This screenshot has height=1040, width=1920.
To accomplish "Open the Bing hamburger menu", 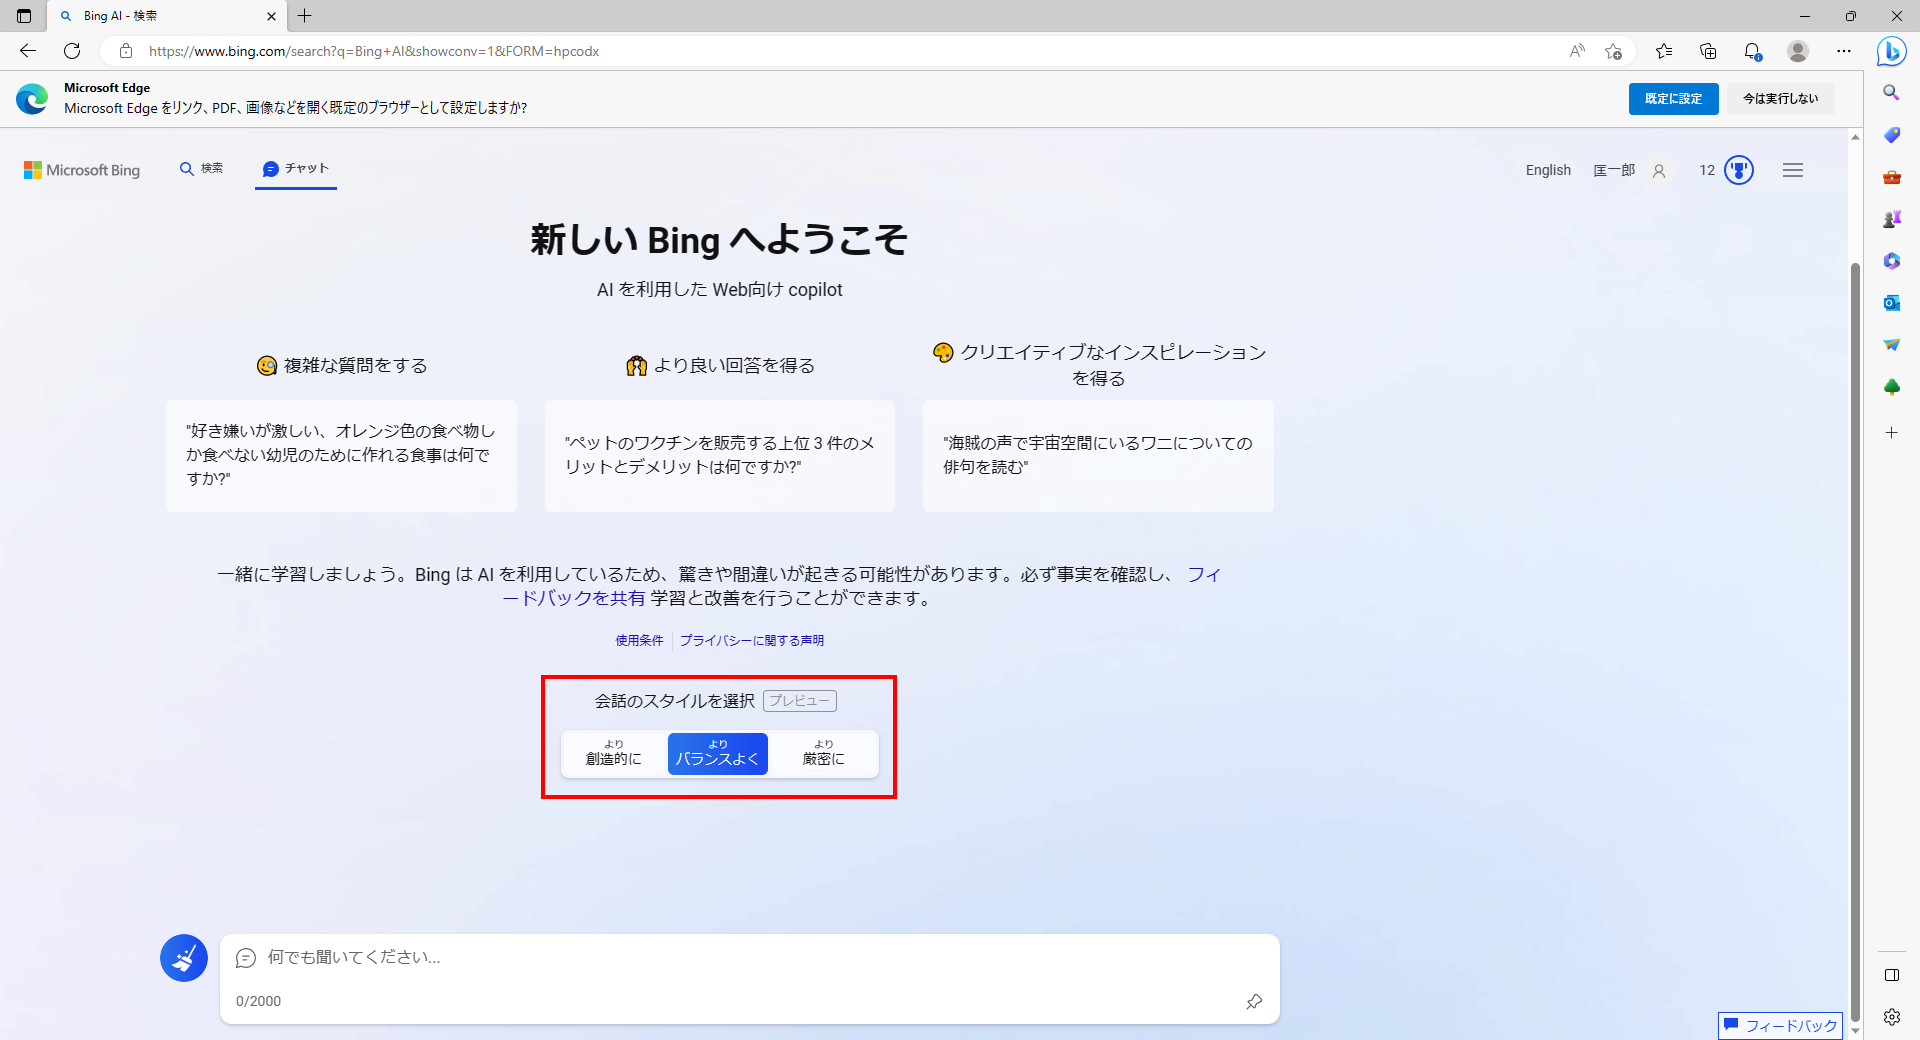I will coord(1793,170).
